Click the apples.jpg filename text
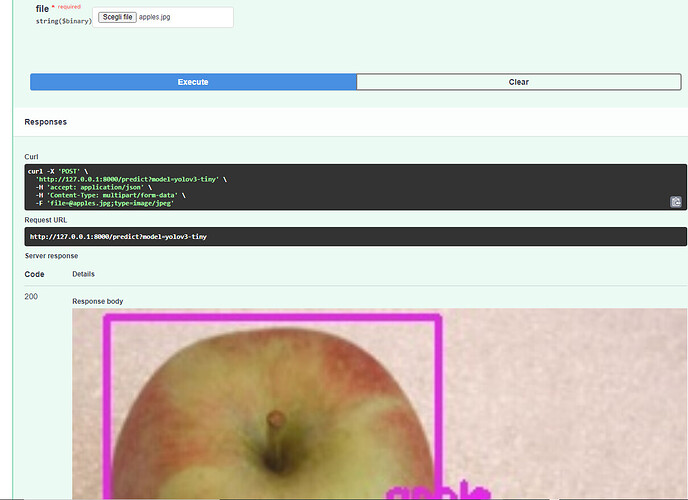 pos(154,17)
